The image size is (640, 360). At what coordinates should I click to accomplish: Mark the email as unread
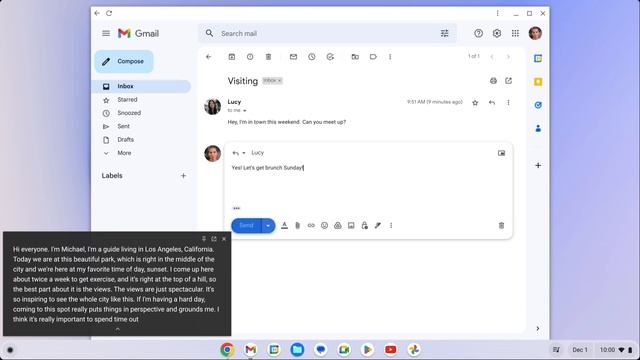[x=293, y=57]
